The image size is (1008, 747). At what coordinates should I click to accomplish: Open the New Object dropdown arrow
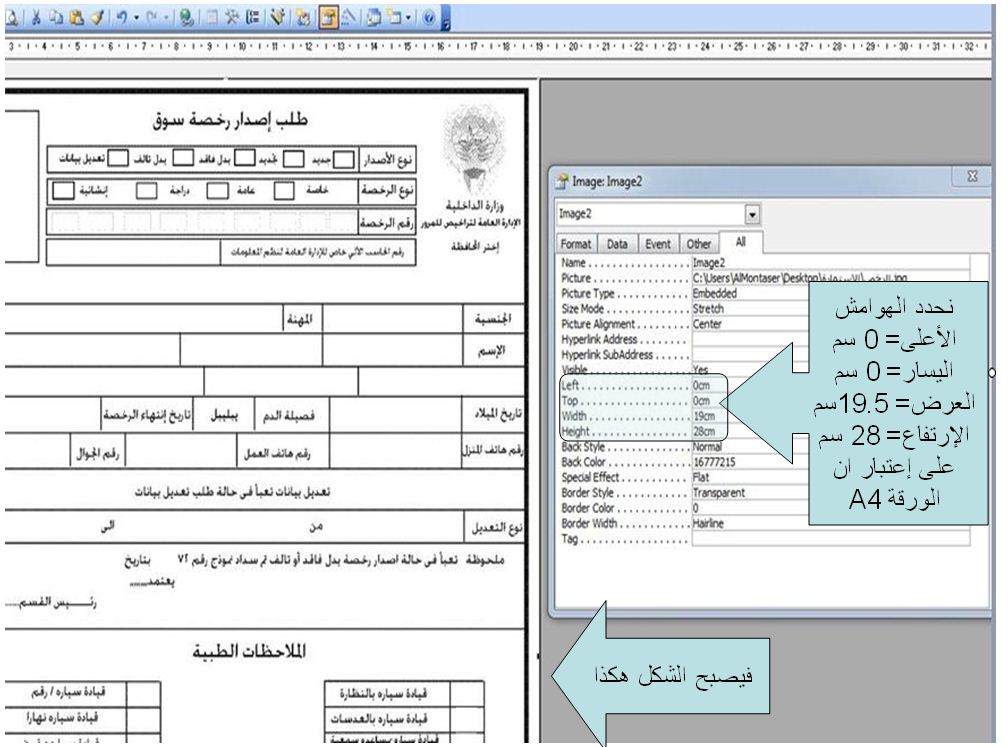pos(408,18)
